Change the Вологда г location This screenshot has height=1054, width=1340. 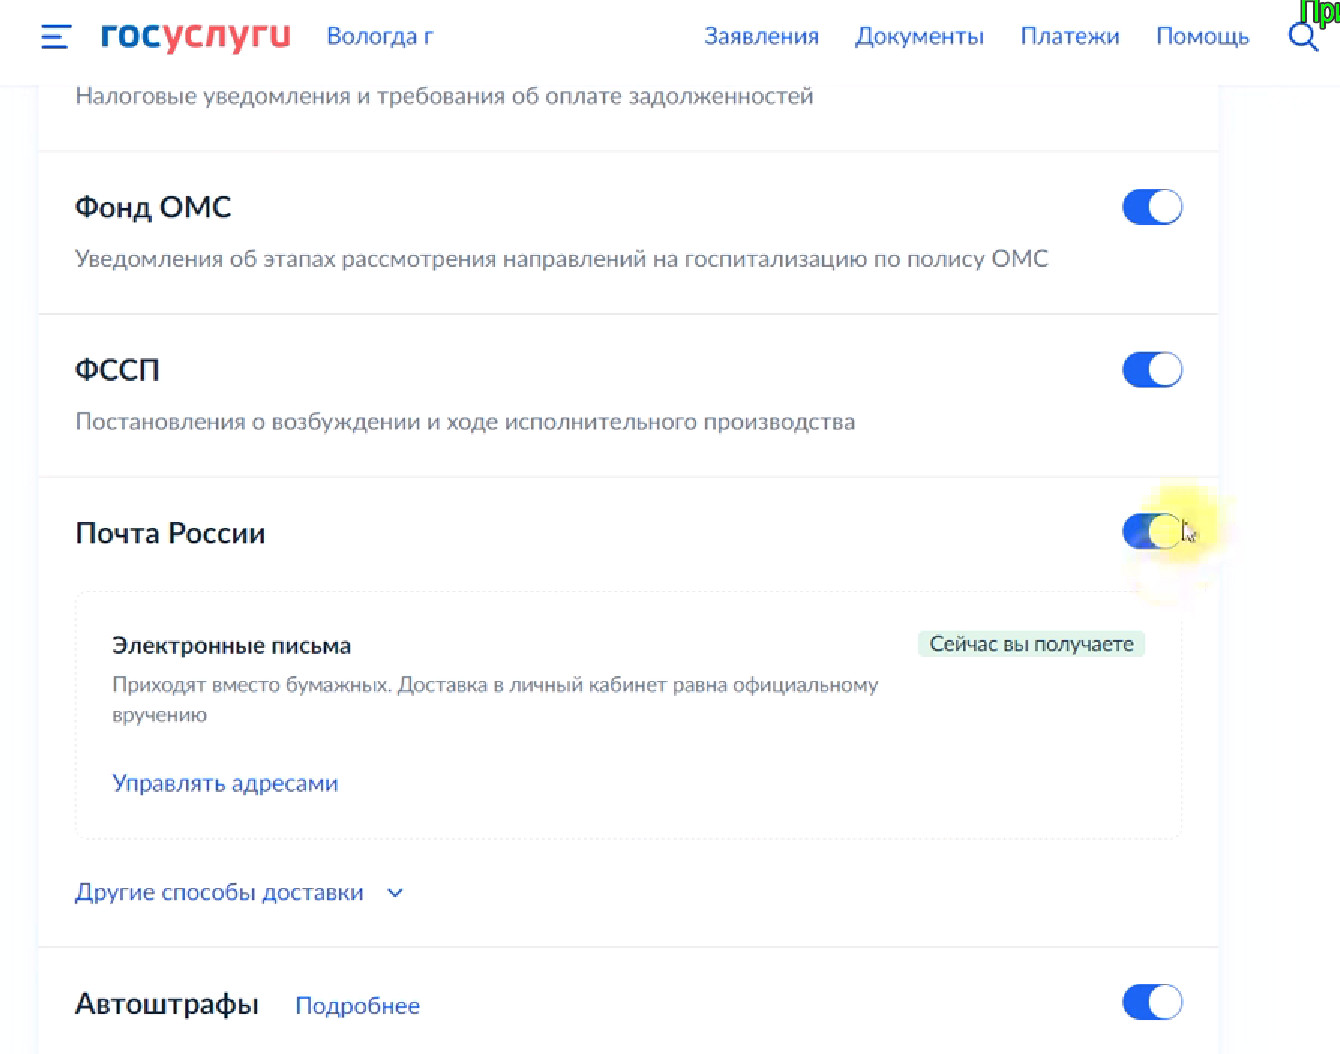(379, 37)
